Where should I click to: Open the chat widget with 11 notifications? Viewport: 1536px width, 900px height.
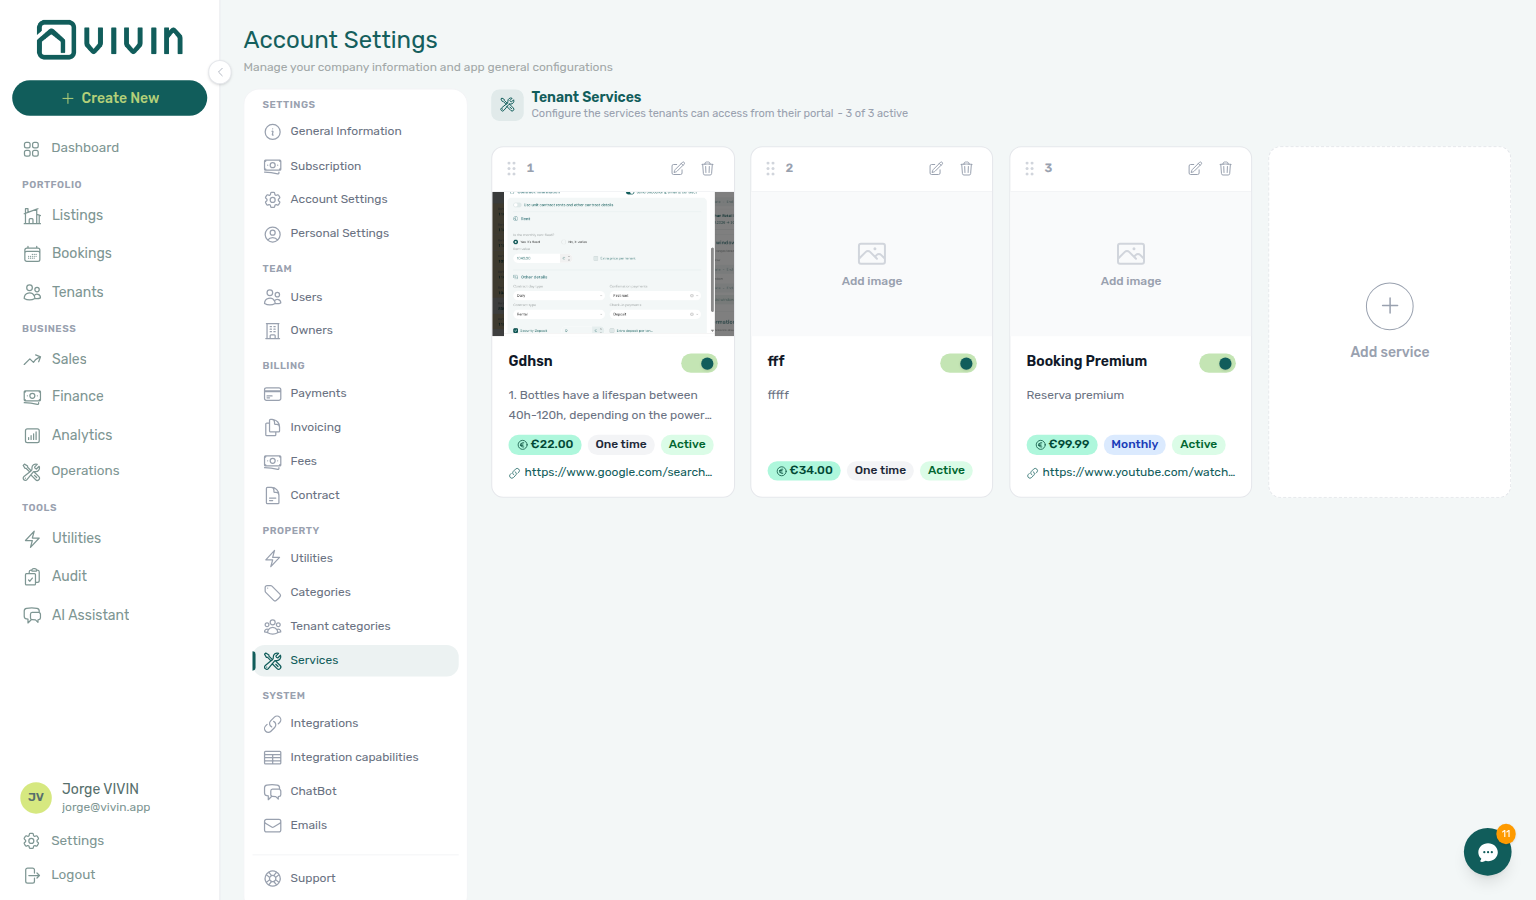1488,852
